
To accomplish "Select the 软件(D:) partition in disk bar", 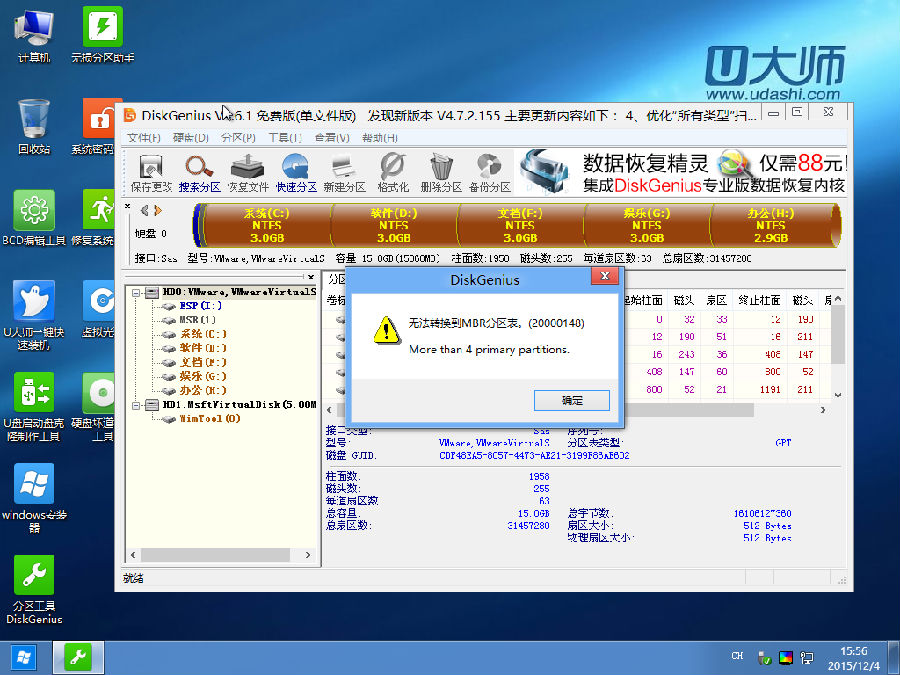I will point(394,225).
